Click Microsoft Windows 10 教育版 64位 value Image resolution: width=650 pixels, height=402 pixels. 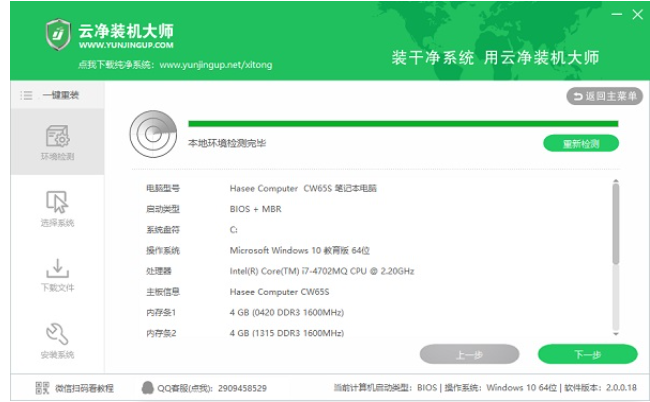299,250
